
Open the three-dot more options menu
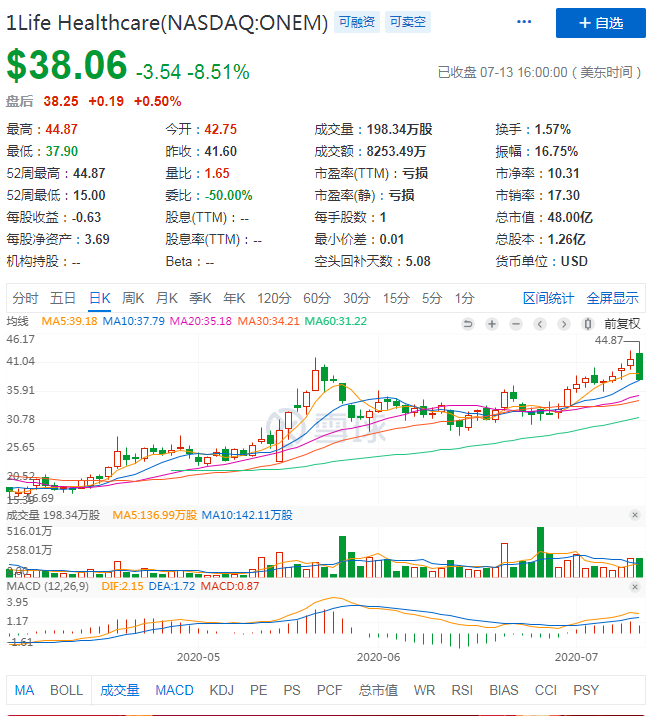524,22
